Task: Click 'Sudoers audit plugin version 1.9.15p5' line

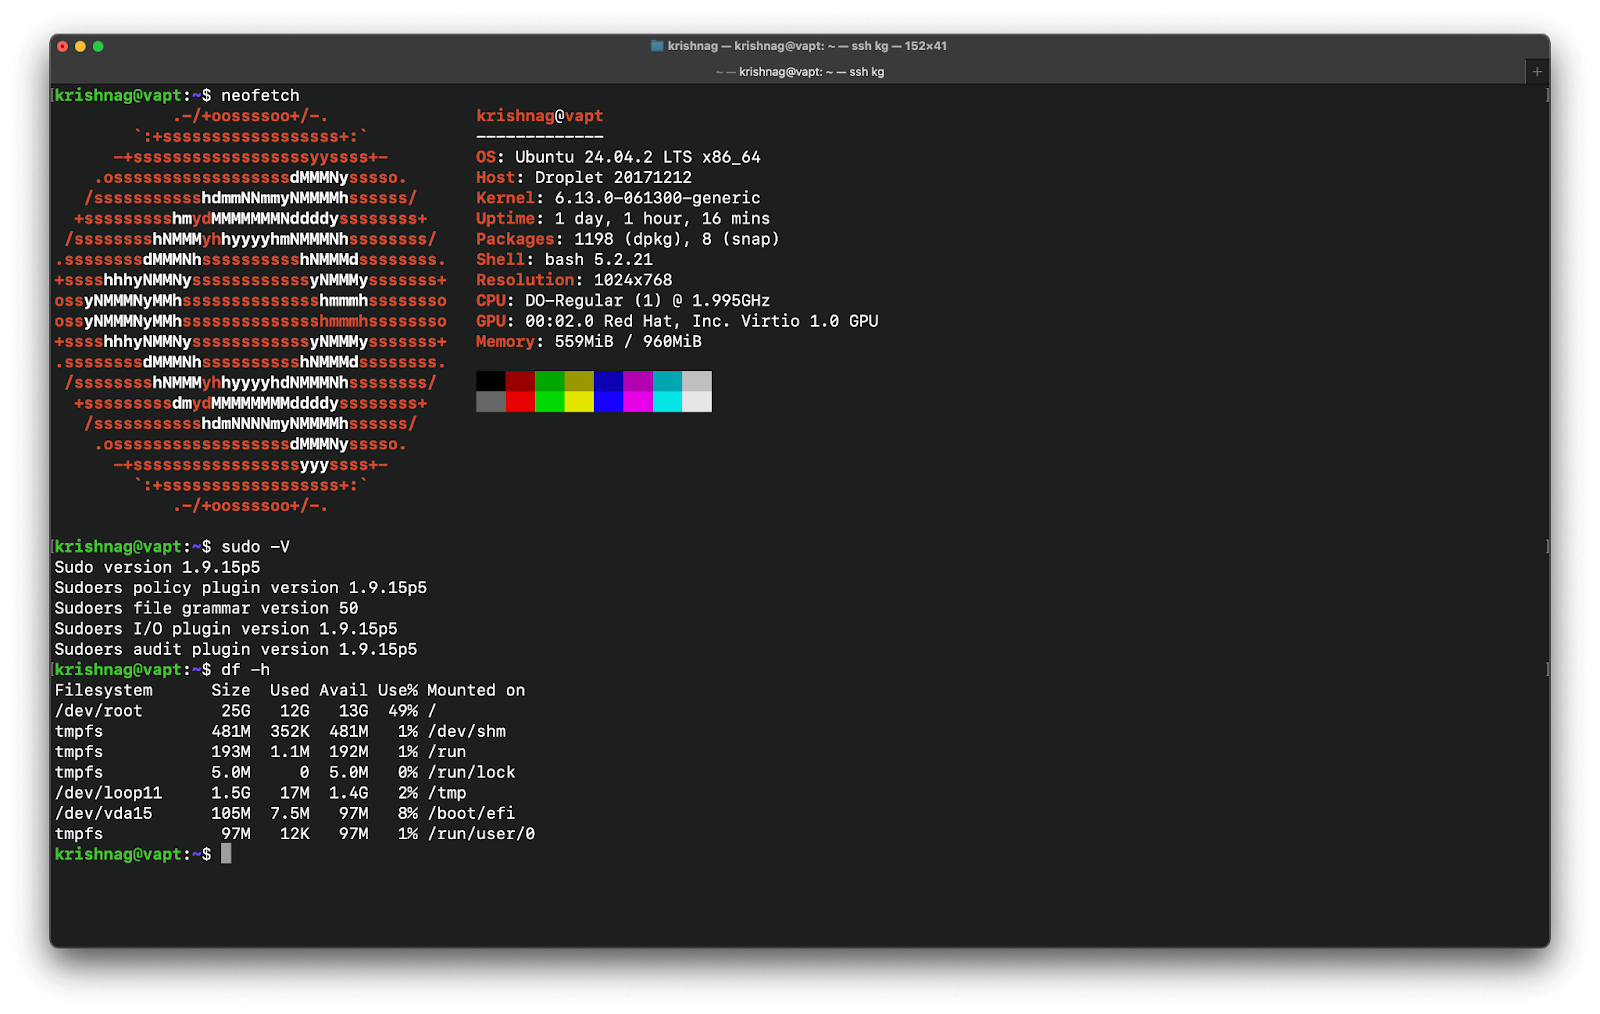Action: coord(236,649)
